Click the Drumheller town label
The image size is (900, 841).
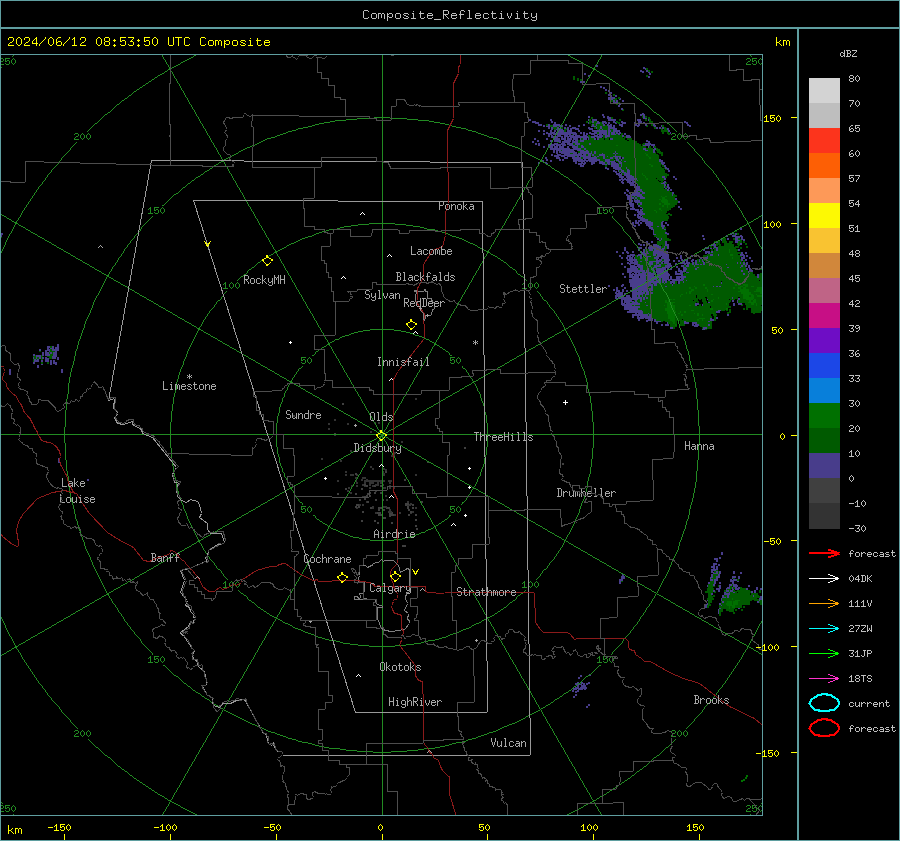(x=586, y=493)
